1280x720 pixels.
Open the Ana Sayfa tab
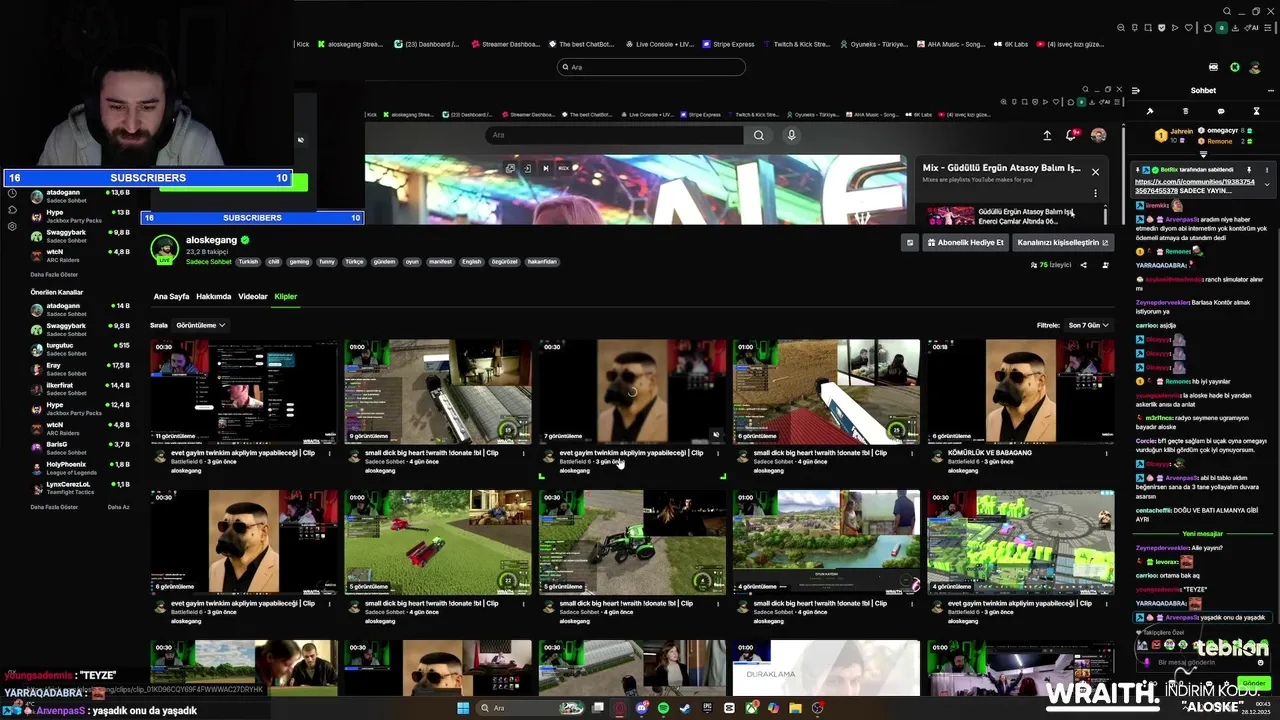[x=171, y=296]
